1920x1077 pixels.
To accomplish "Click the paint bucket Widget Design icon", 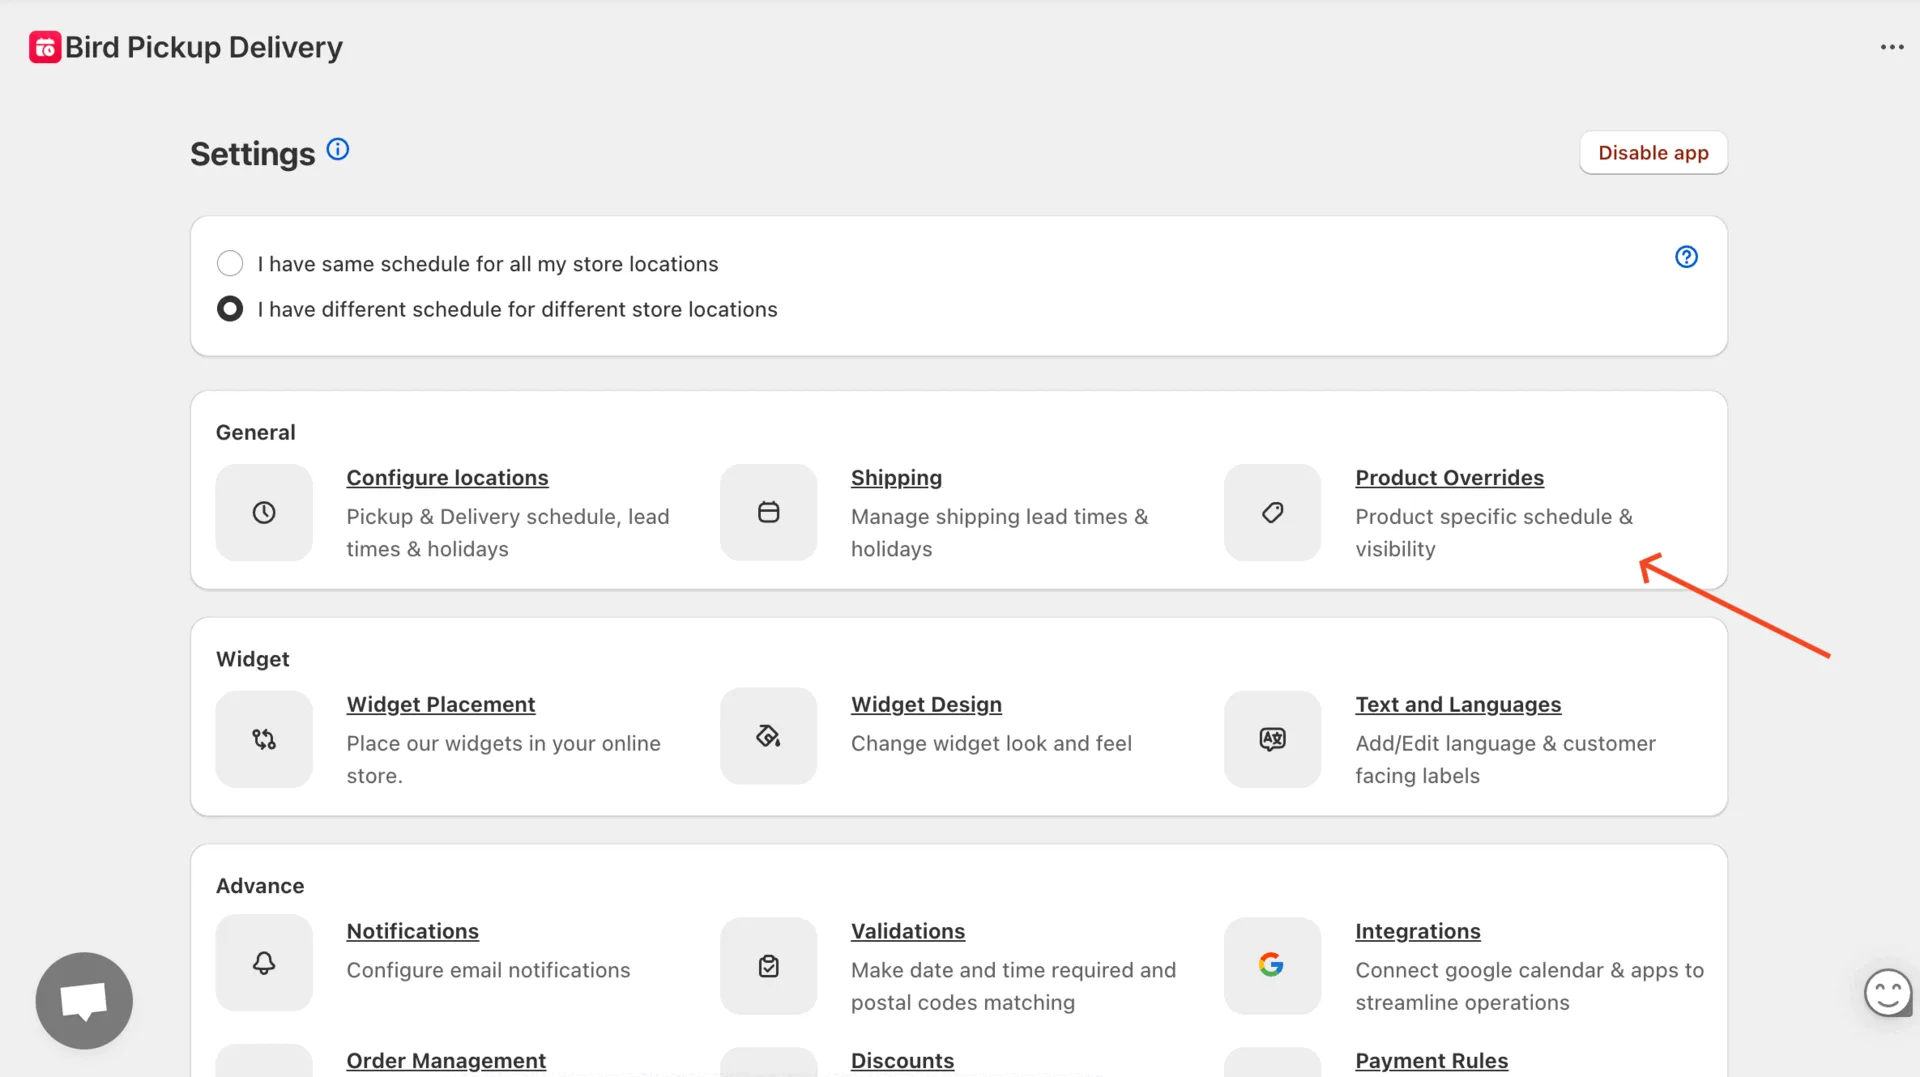I will 768,737.
